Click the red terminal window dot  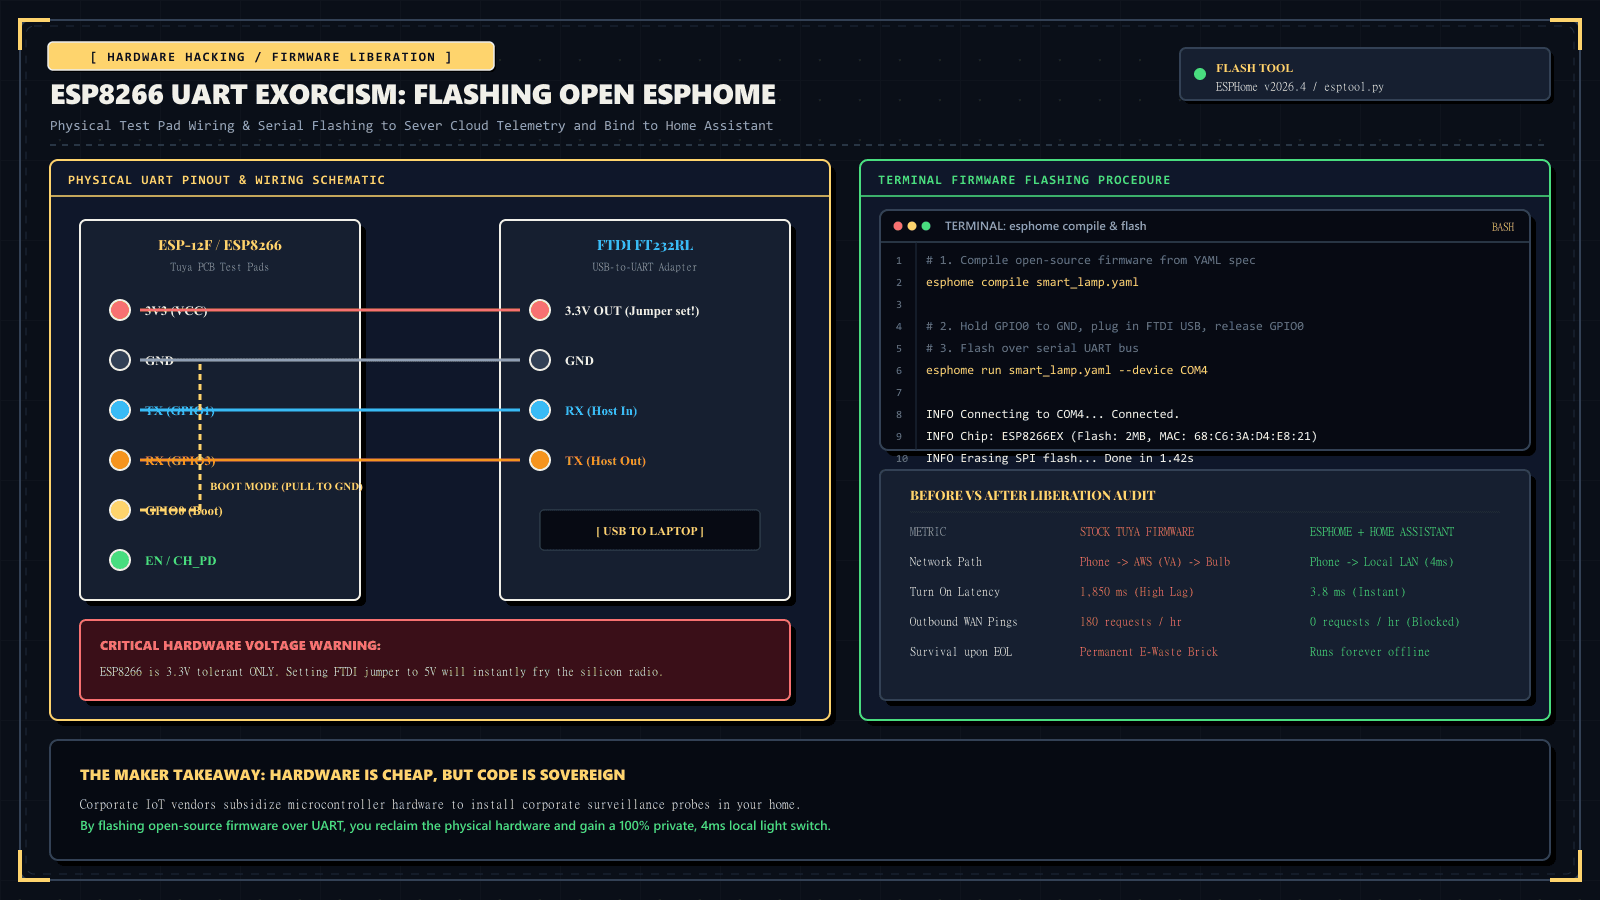pyautogui.click(x=898, y=226)
